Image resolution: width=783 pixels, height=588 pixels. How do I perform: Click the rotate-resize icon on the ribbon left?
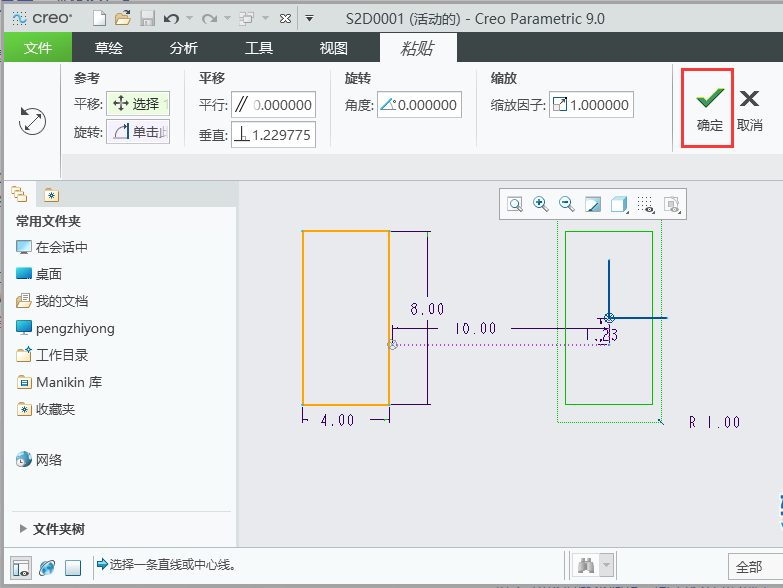[x=32, y=121]
